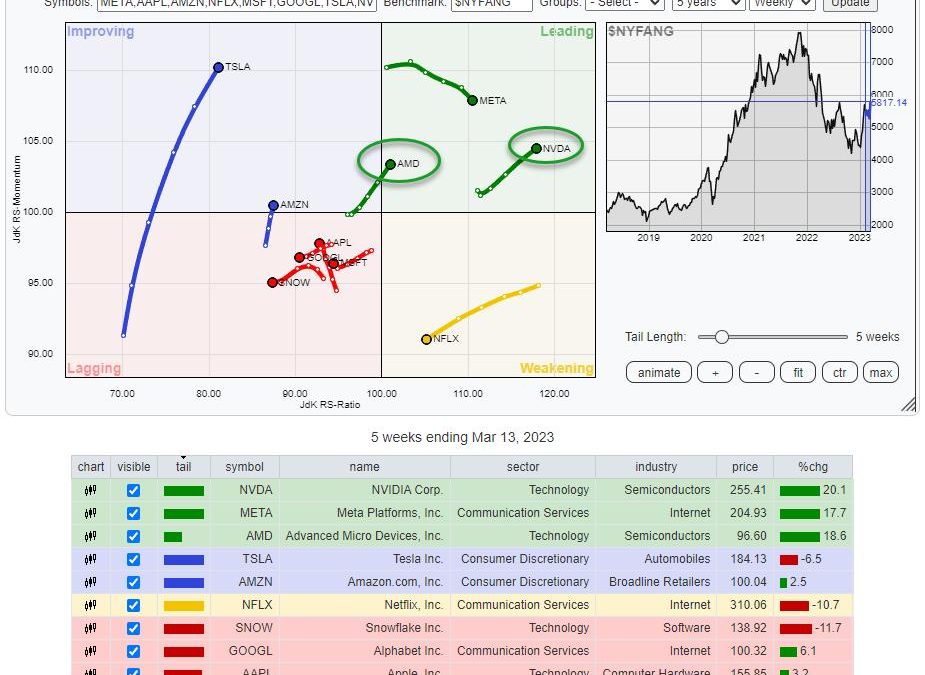Uncheck the visible checkbox for AMD
The image size is (925, 675).
pyautogui.click(x=133, y=536)
